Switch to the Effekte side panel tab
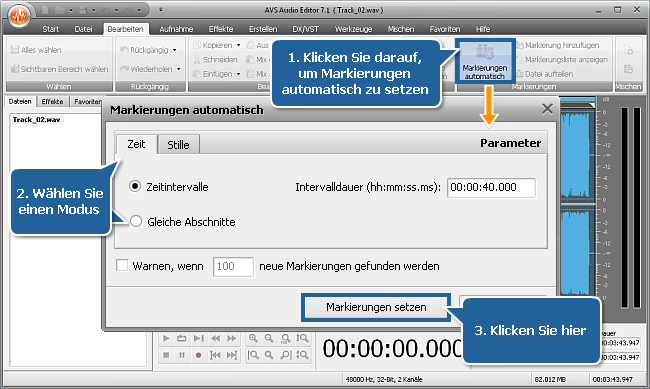The width and height of the screenshot is (650, 389). 53,102
